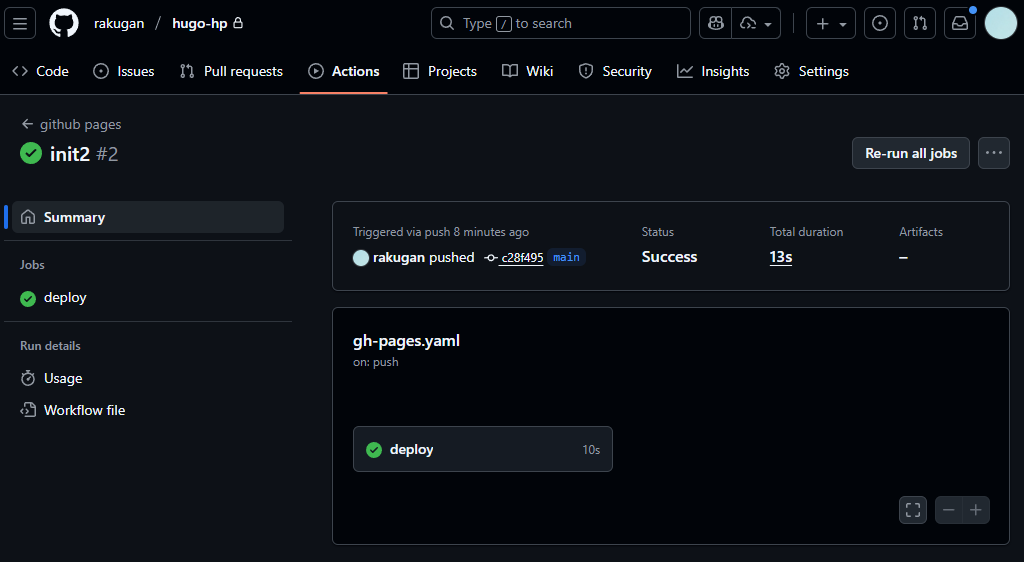
Task: Open the Security tab
Action: (x=615, y=71)
